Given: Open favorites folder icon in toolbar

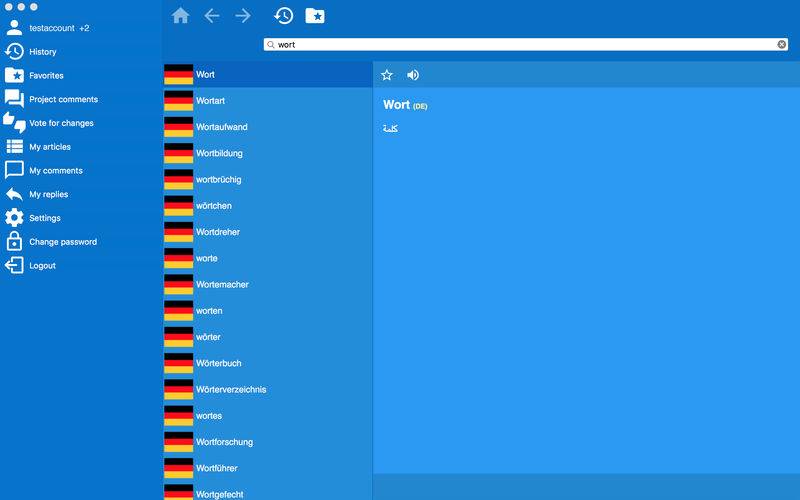Looking at the screenshot, I should click(x=315, y=16).
